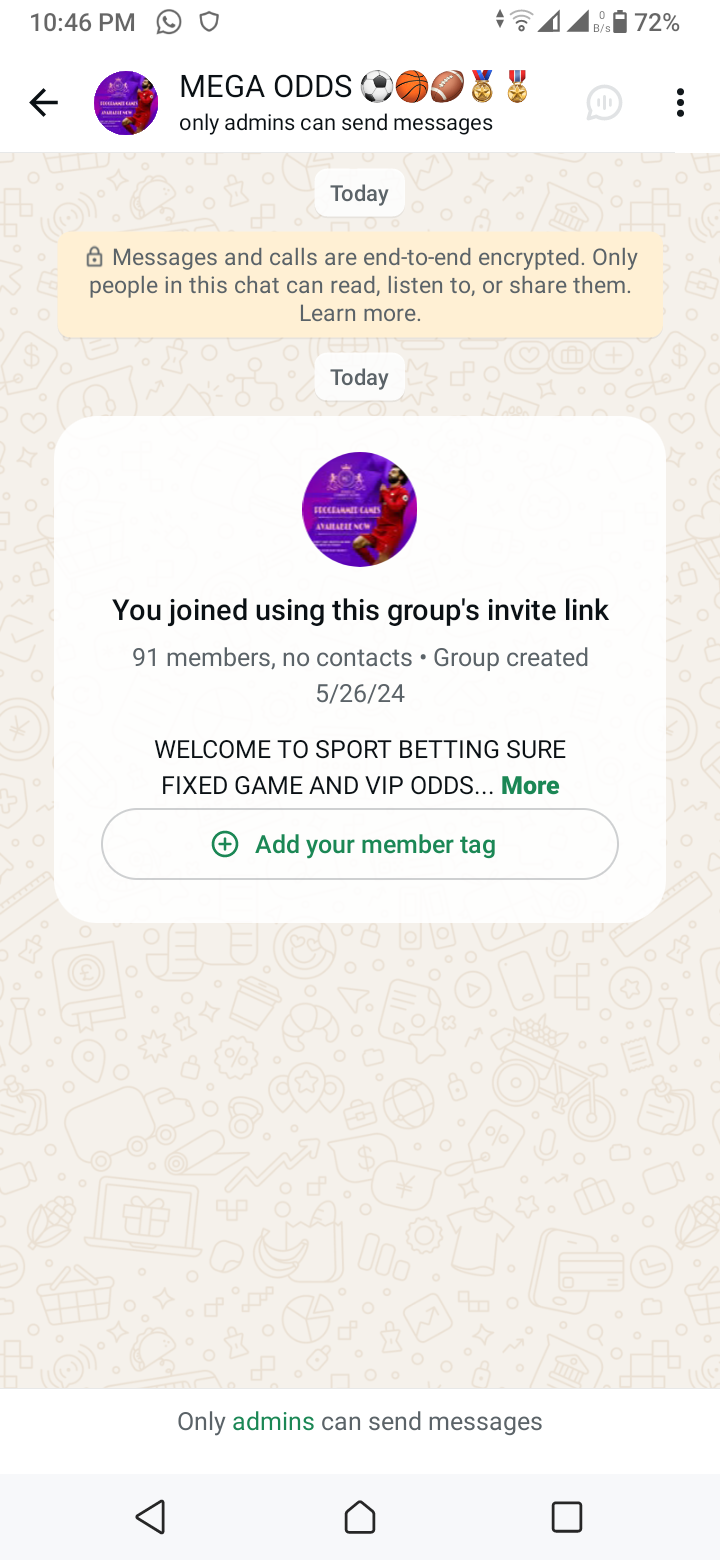This screenshot has width=720, height=1560.
Task: Open the 'Learn more.' encryption link
Action: click(x=360, y=314)
